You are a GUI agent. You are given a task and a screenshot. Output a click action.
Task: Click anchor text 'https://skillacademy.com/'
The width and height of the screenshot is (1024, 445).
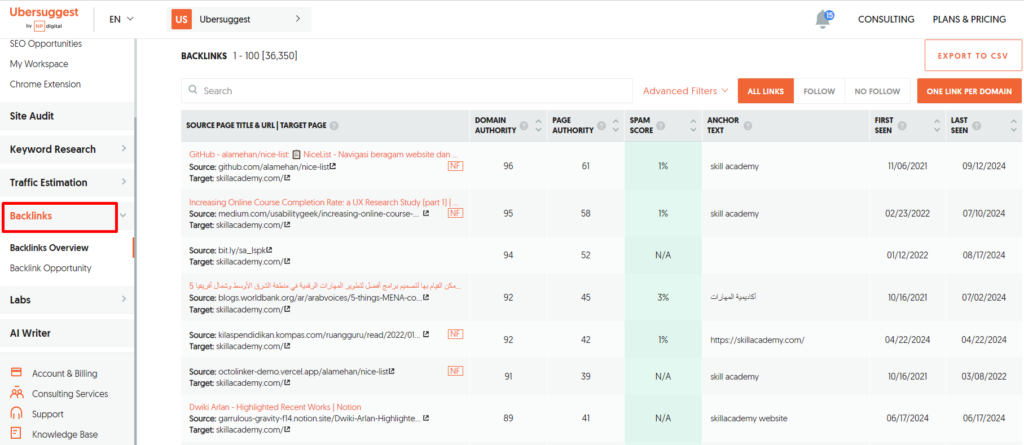click(x=757, y=340)
